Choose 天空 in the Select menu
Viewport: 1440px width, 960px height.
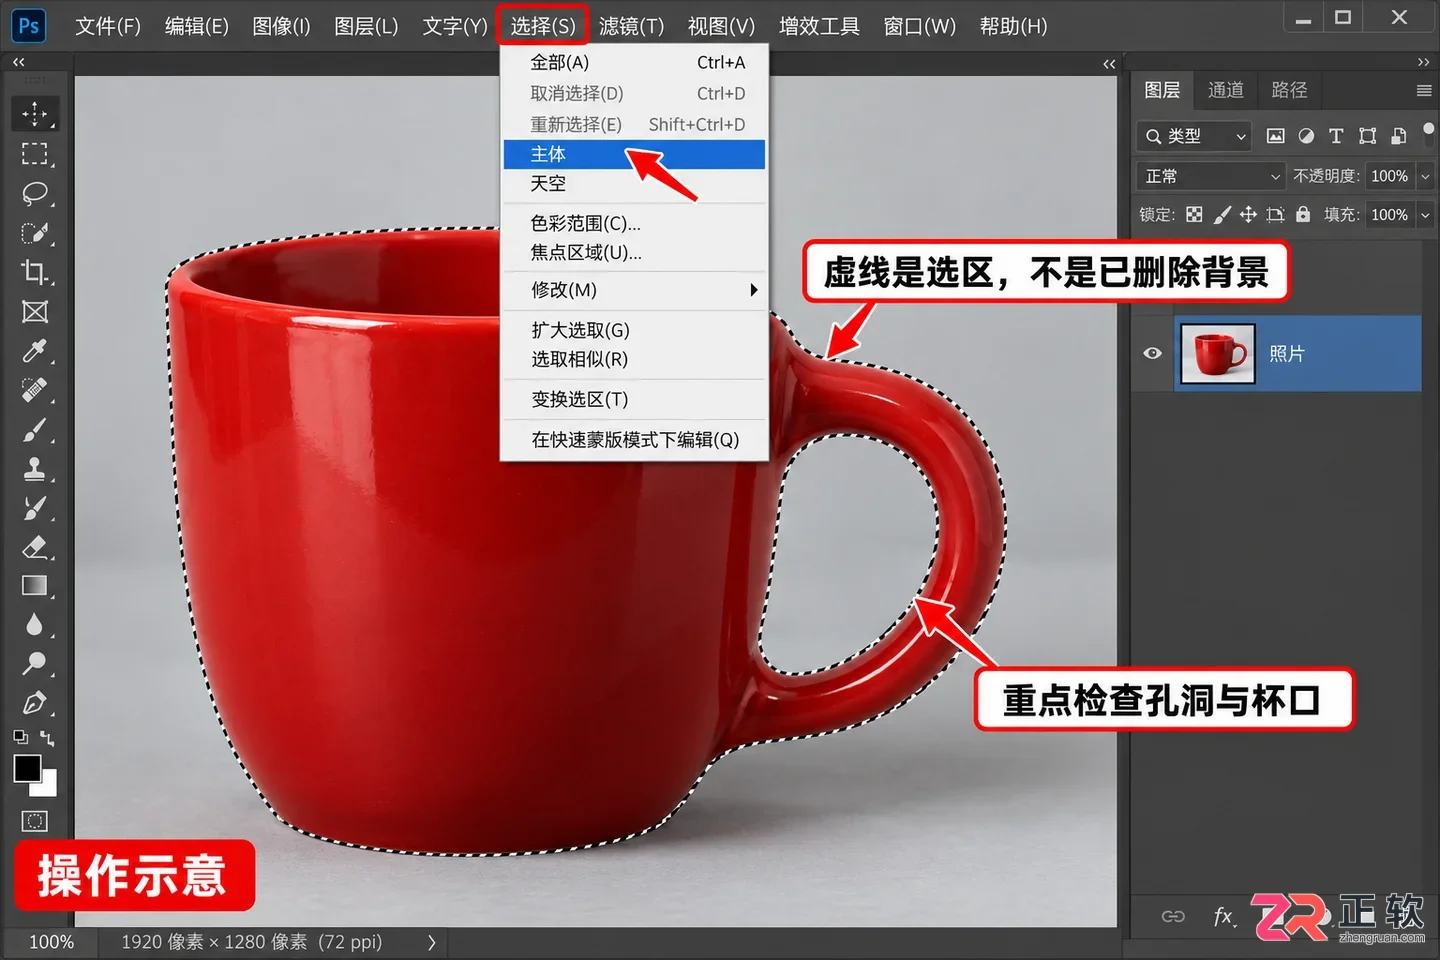[634, 184]
